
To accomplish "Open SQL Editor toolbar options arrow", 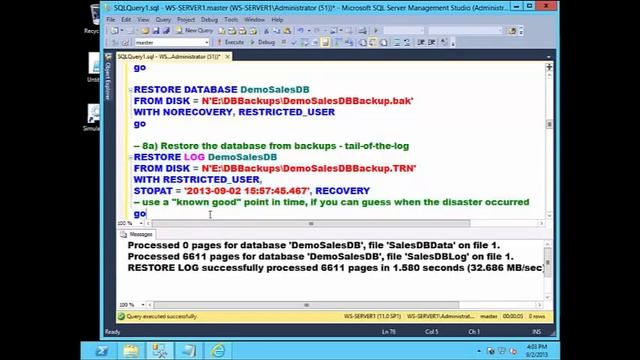I will coord(453,43).
